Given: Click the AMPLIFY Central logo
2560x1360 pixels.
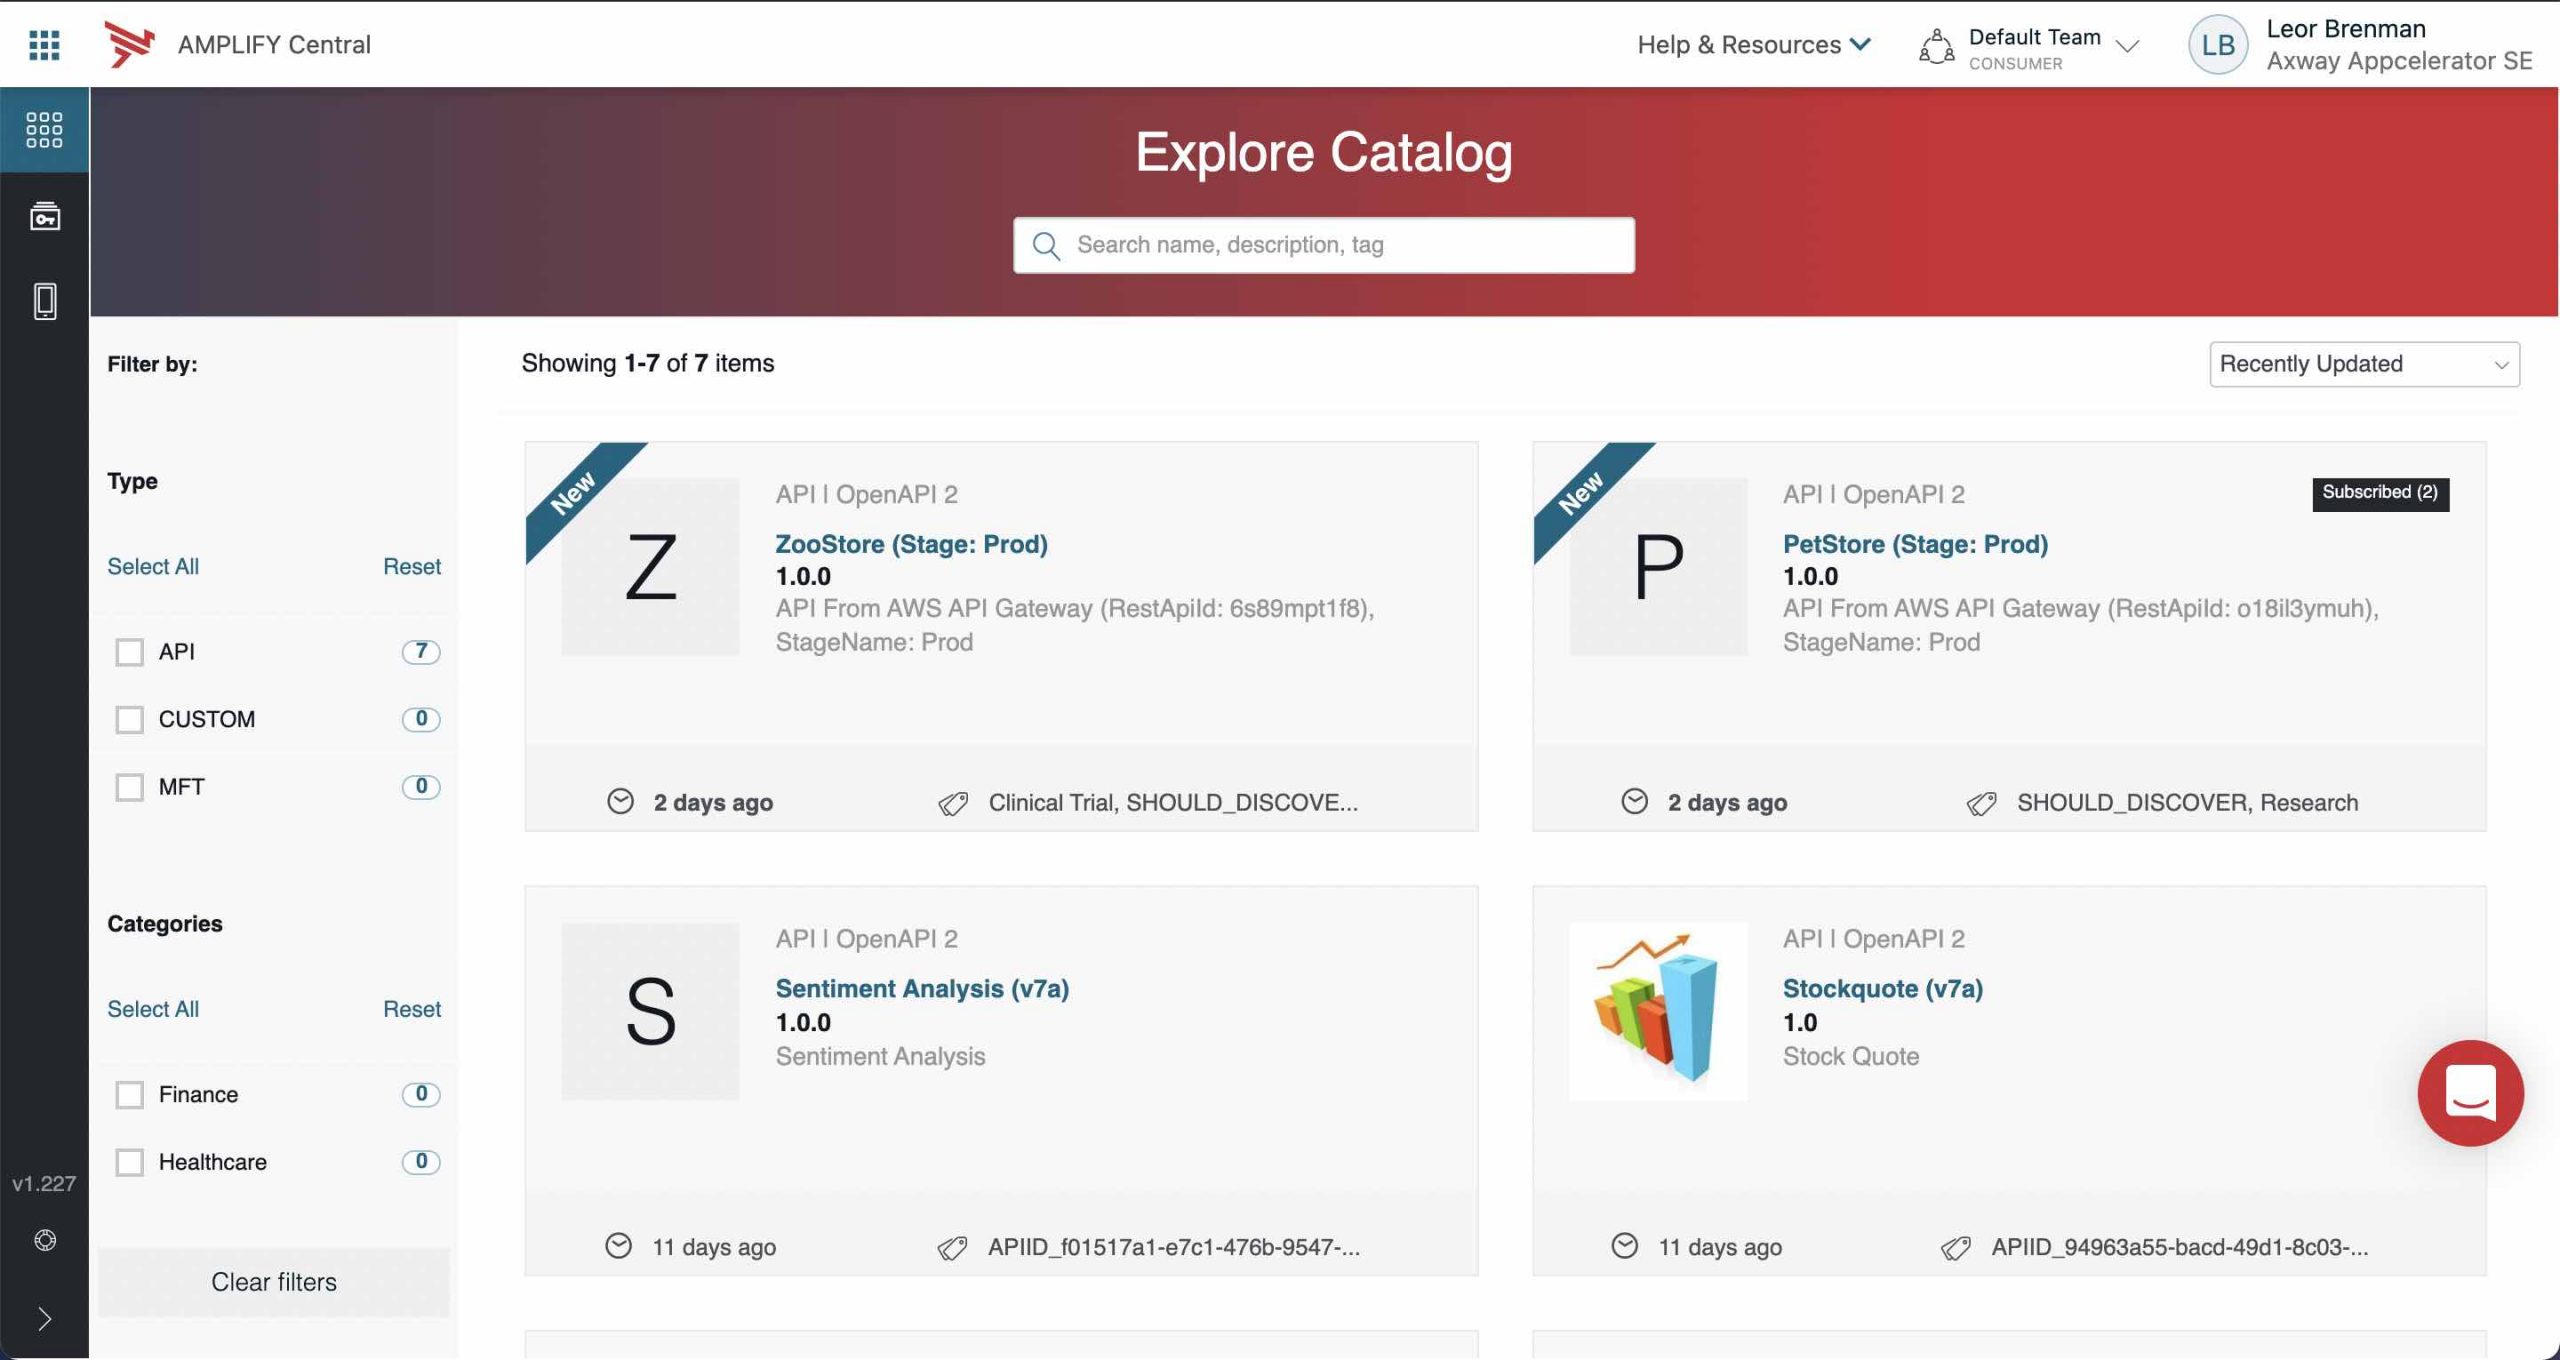Looking at the screenshot, I should point(129,44).
